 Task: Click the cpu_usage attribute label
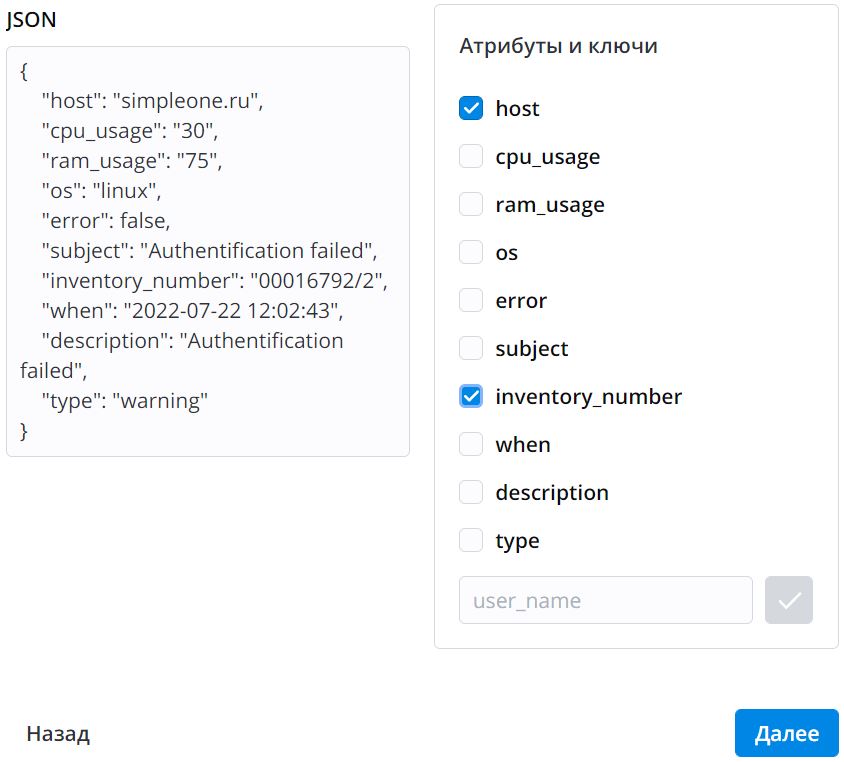(x=547, y=156)
